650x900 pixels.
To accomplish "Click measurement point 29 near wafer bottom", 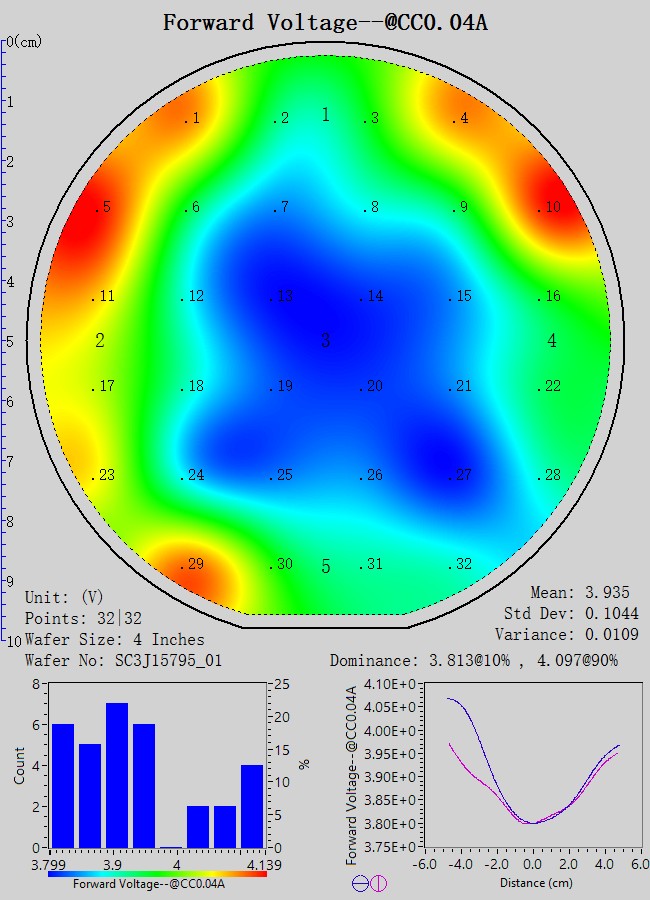I will point(192,565).
